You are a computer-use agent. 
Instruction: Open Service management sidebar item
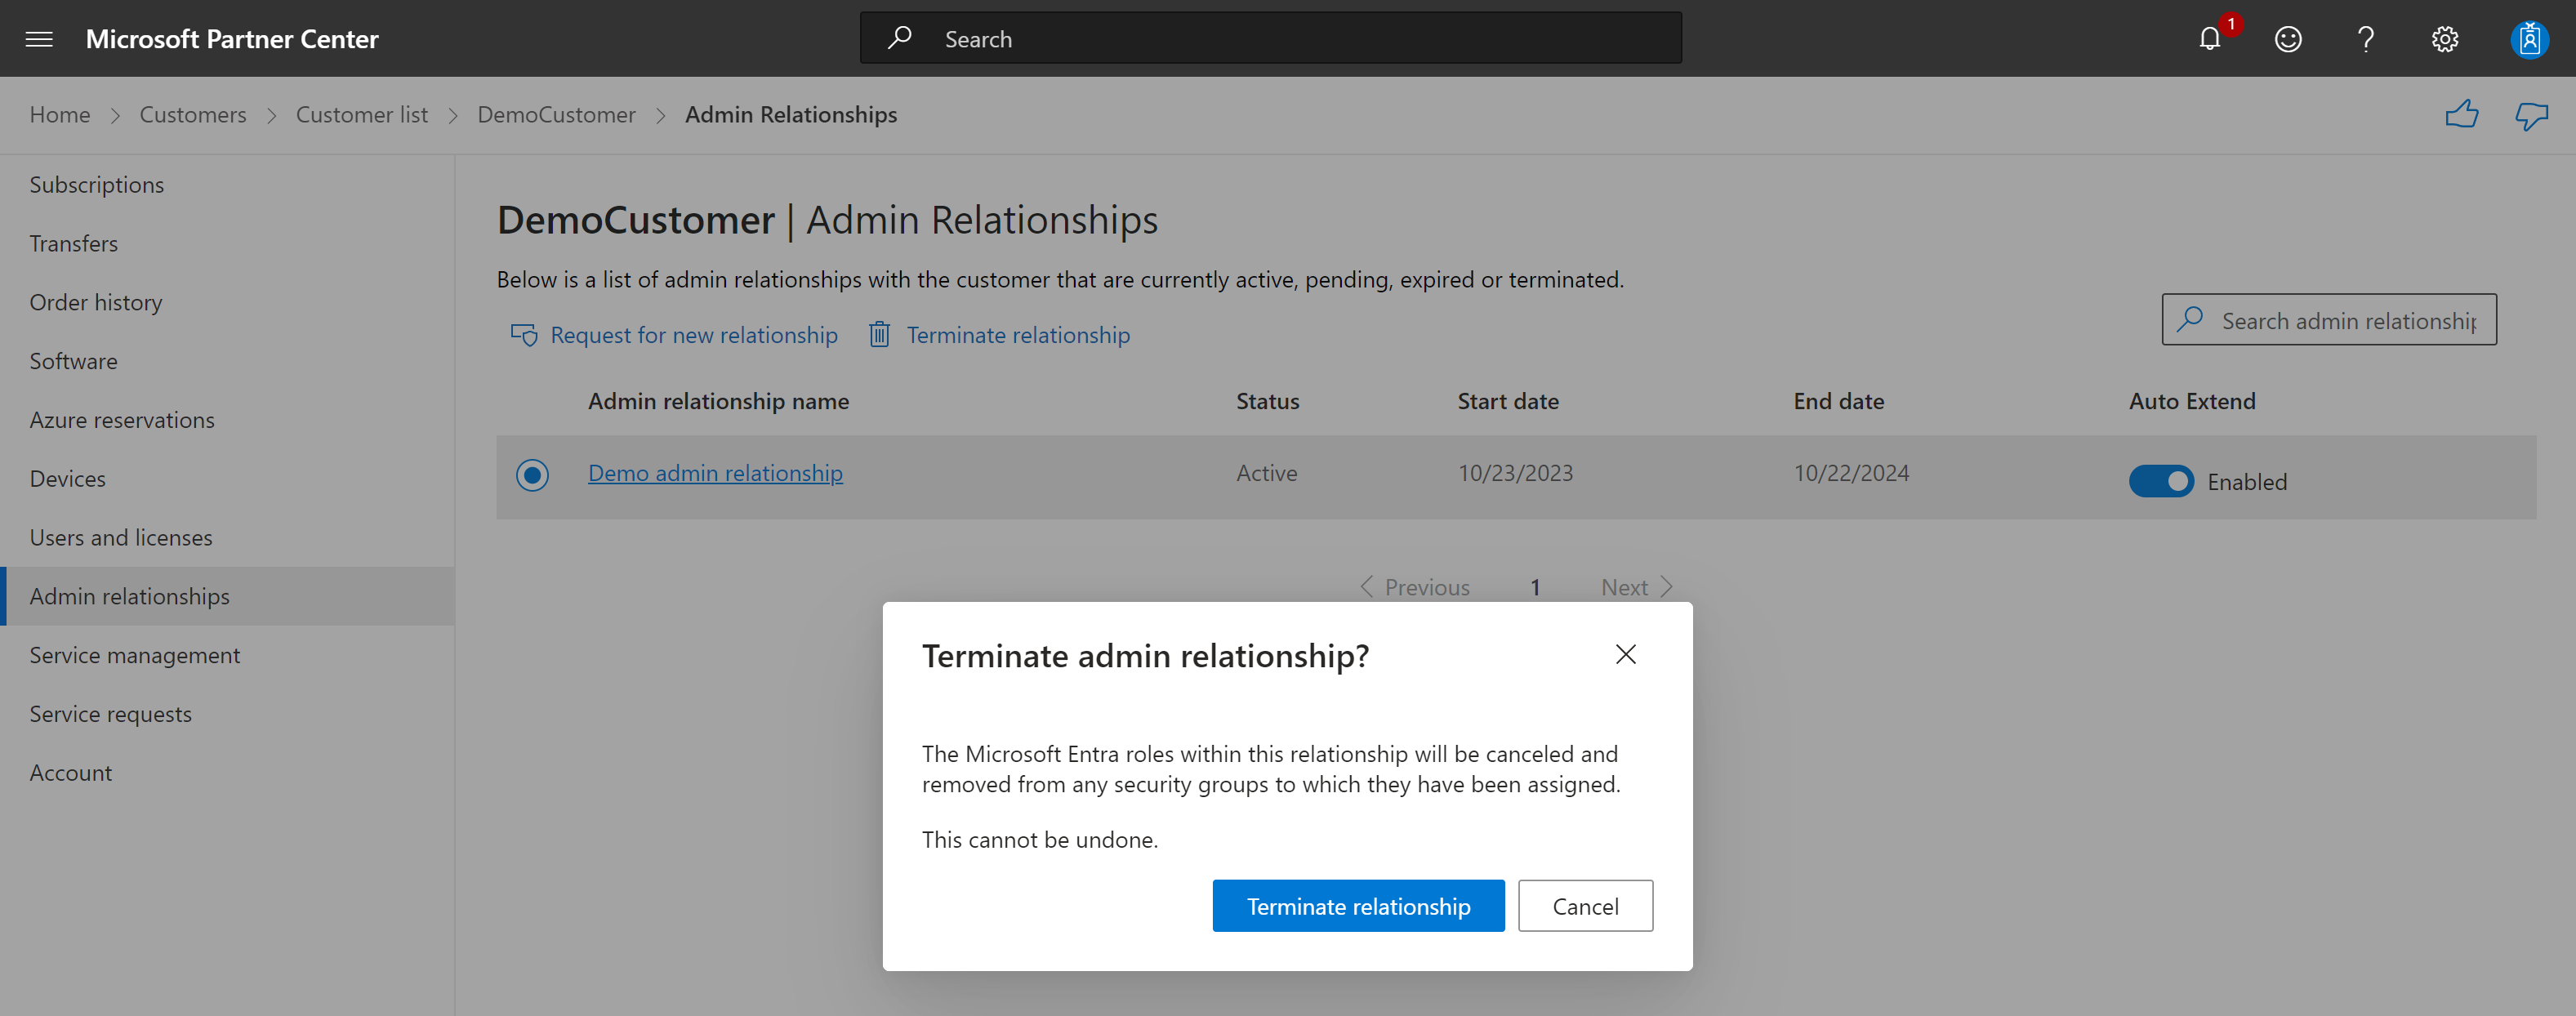[133, 653]
